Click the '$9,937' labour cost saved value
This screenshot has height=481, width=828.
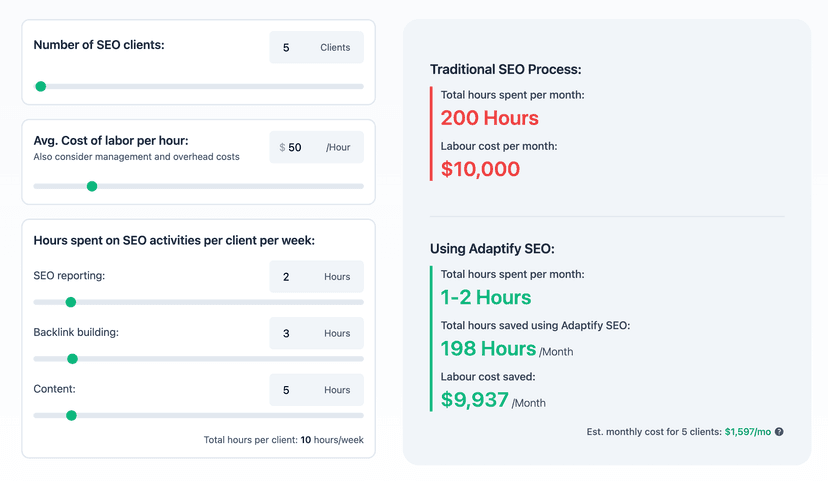pos(475,400)
